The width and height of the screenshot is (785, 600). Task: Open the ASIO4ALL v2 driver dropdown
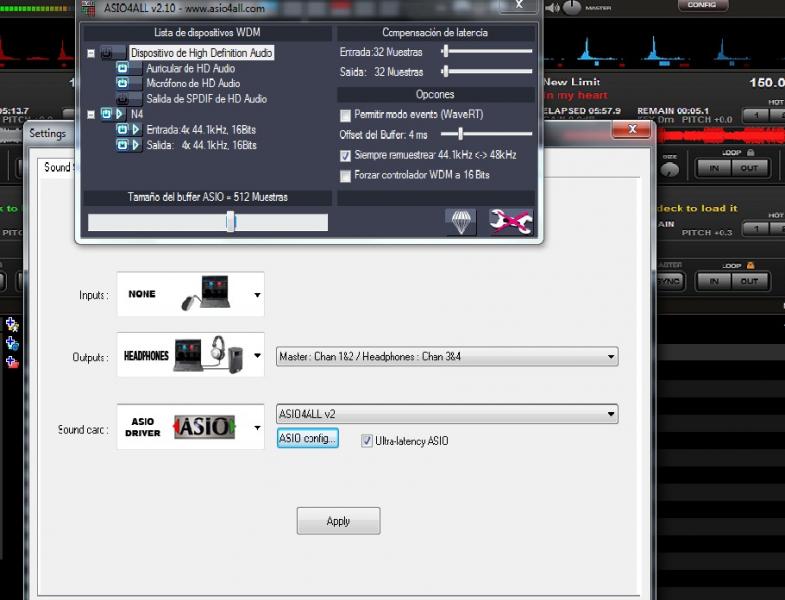coord(447,414)
